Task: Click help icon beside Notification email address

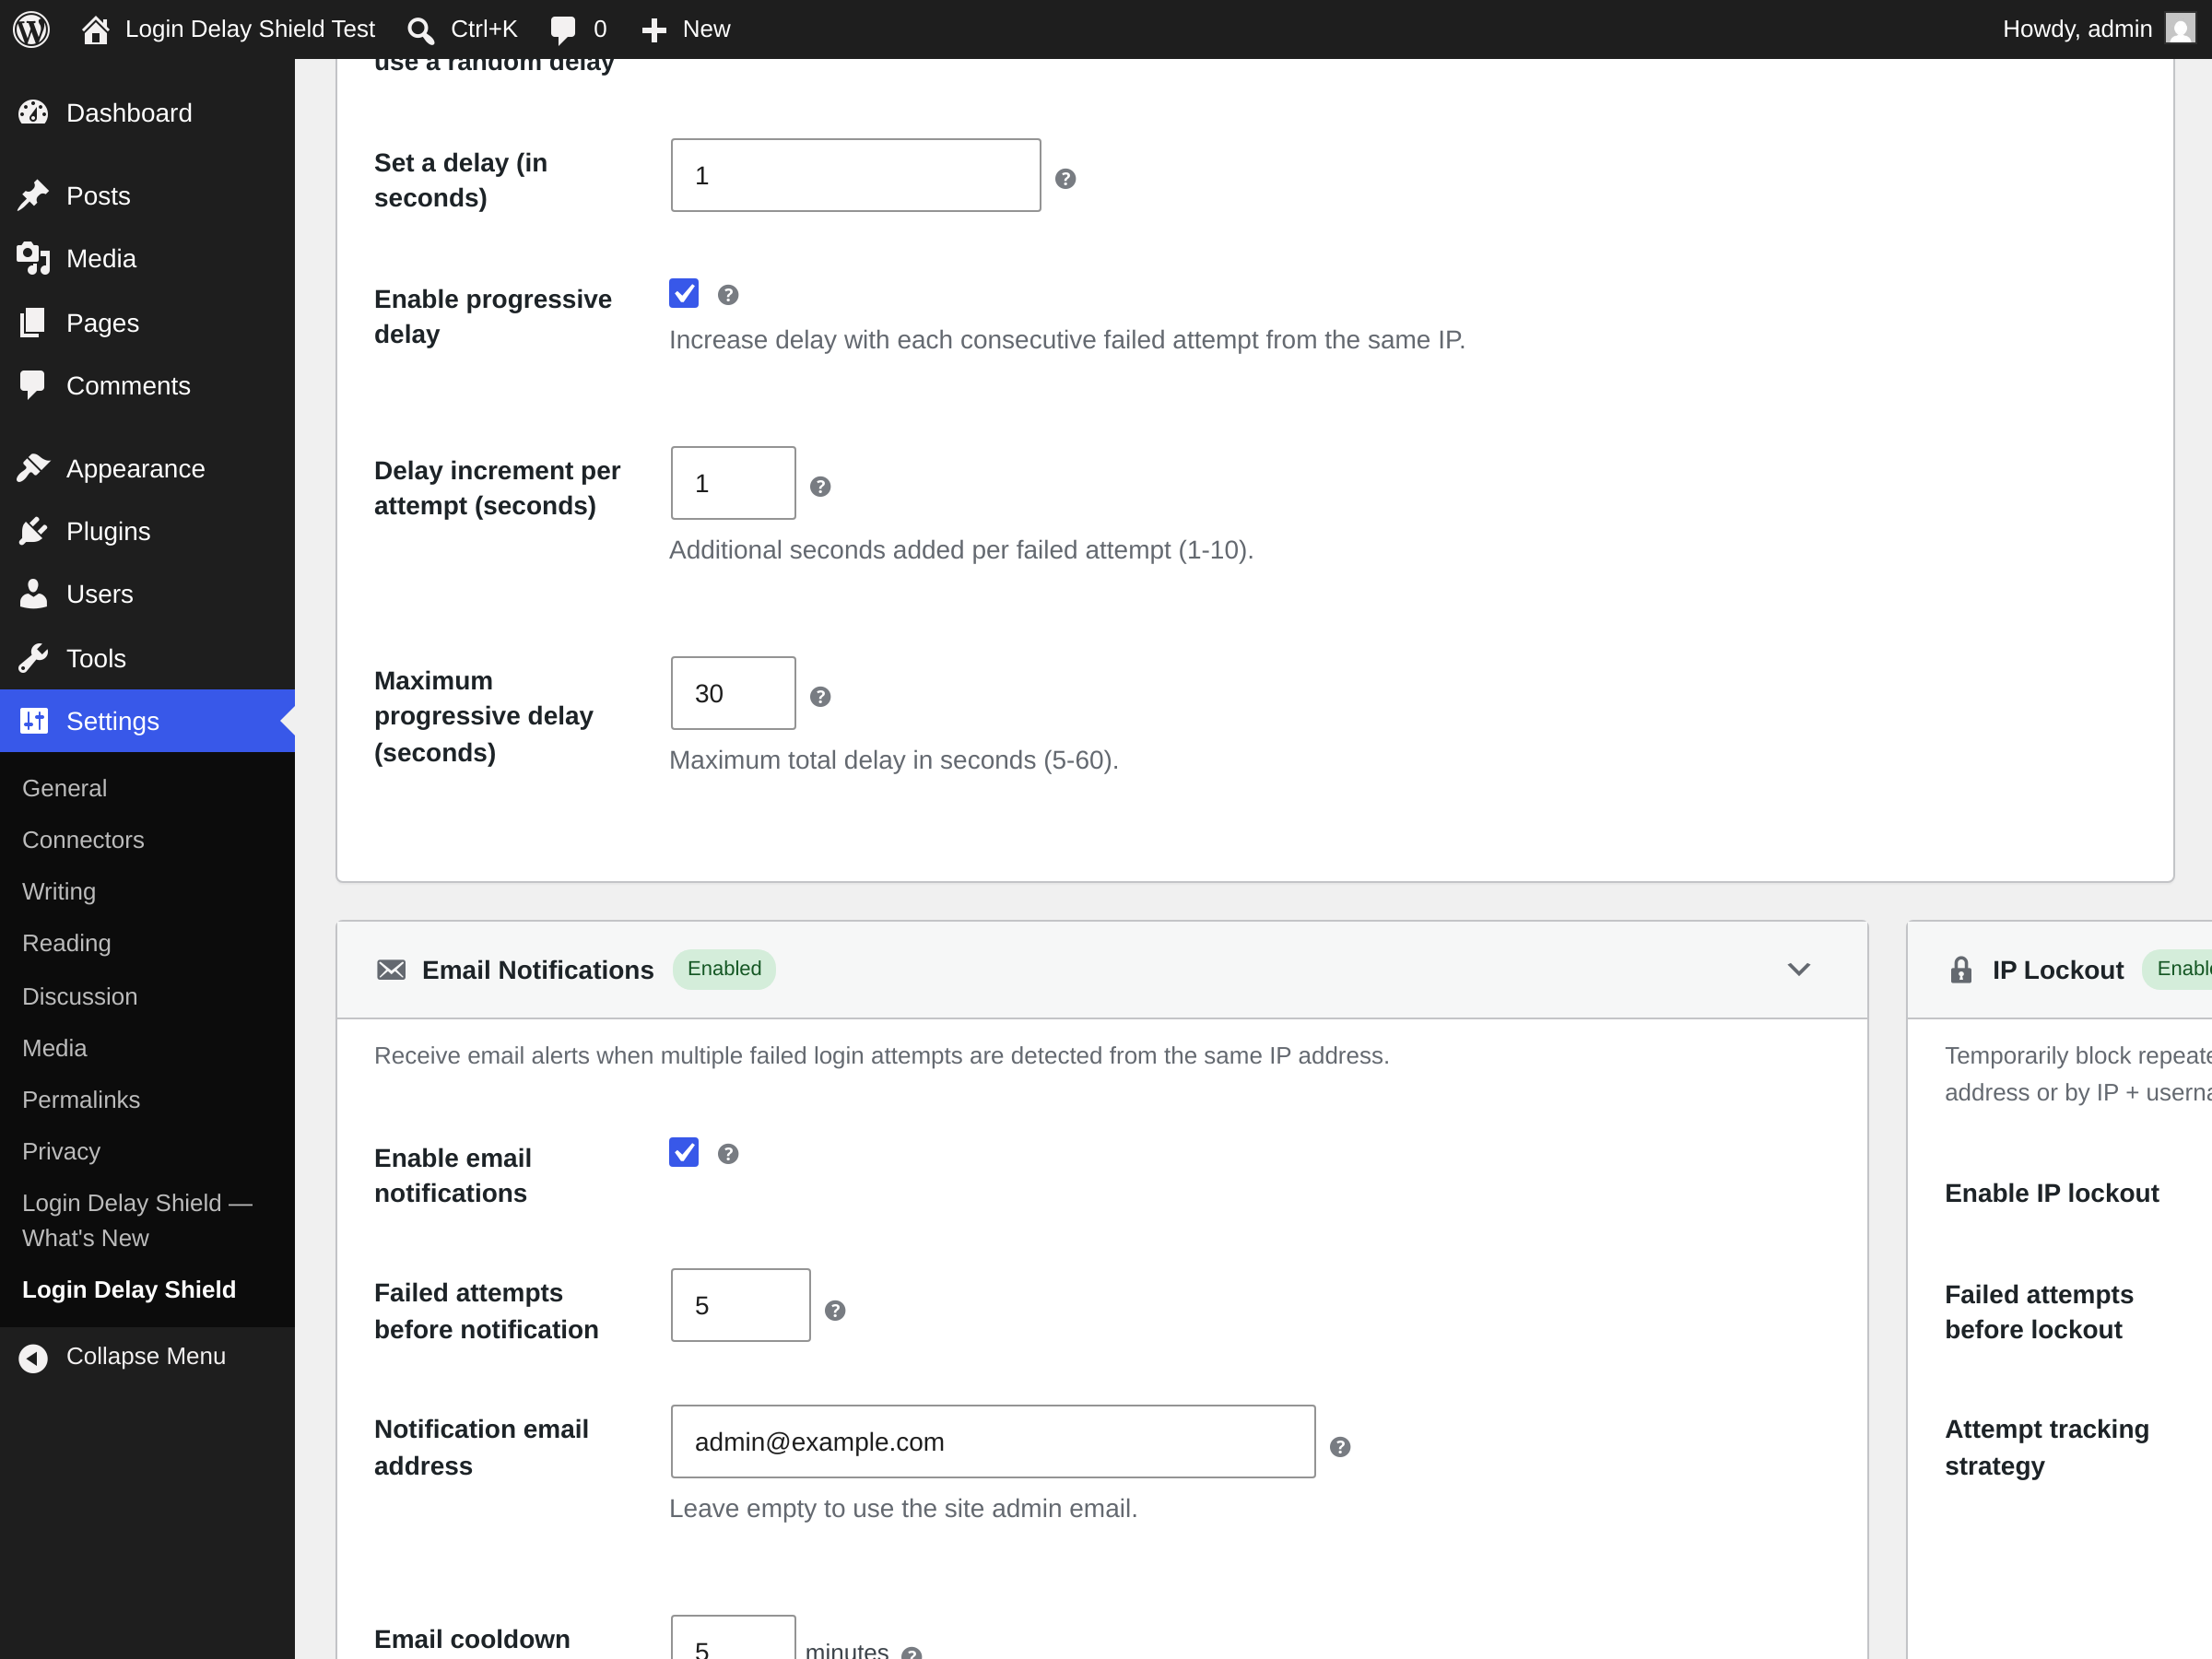Action: click(x=1340, y=1447)
